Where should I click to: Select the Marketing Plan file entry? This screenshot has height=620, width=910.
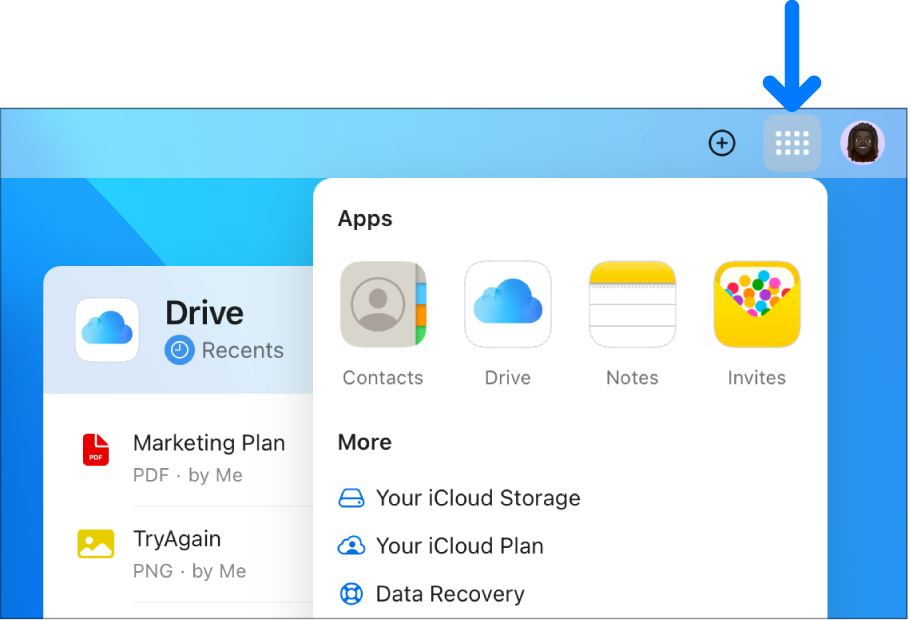click(209, 442)
